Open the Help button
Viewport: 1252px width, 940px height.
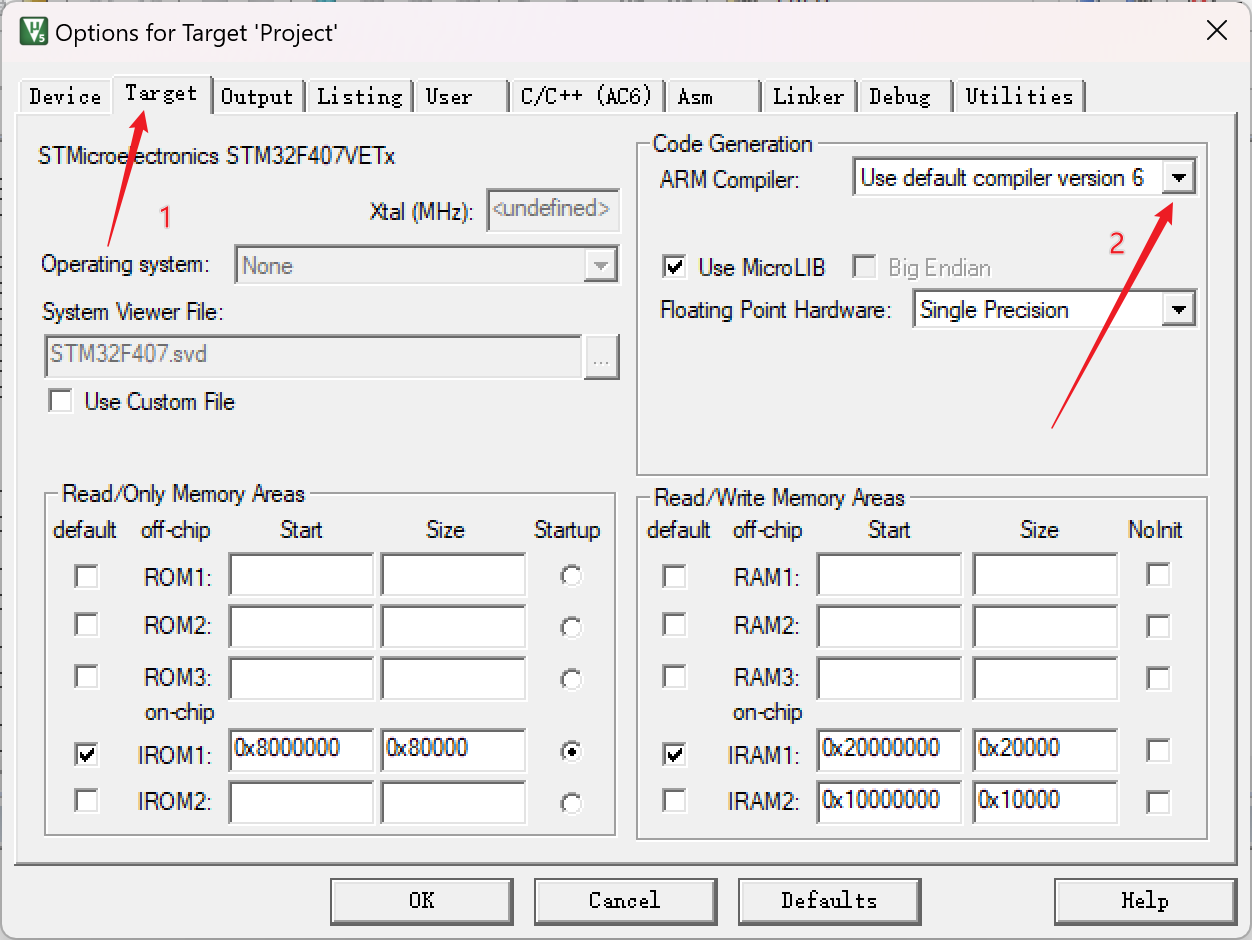[x=1145, y=901]
